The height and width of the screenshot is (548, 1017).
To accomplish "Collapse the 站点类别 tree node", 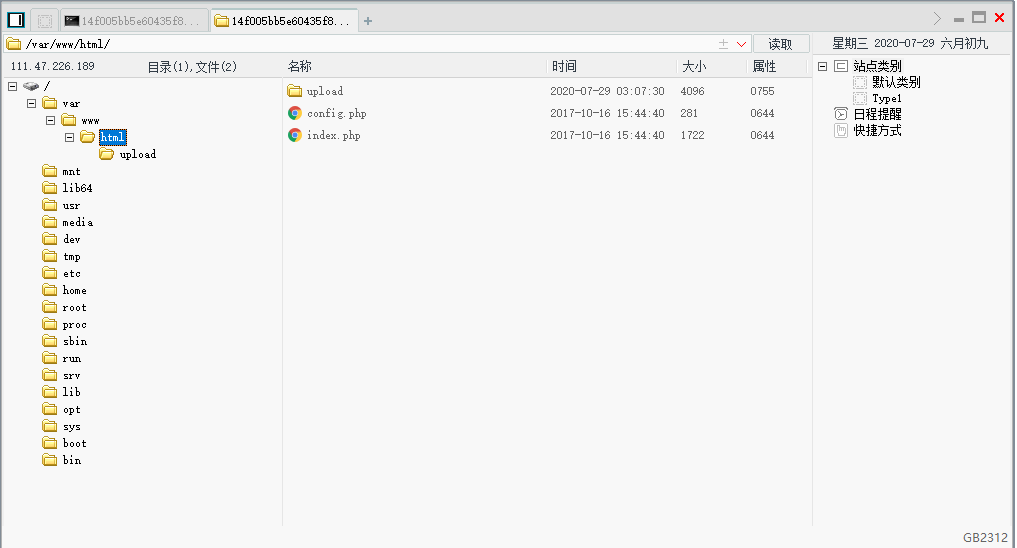I will (x=822, y=66).
